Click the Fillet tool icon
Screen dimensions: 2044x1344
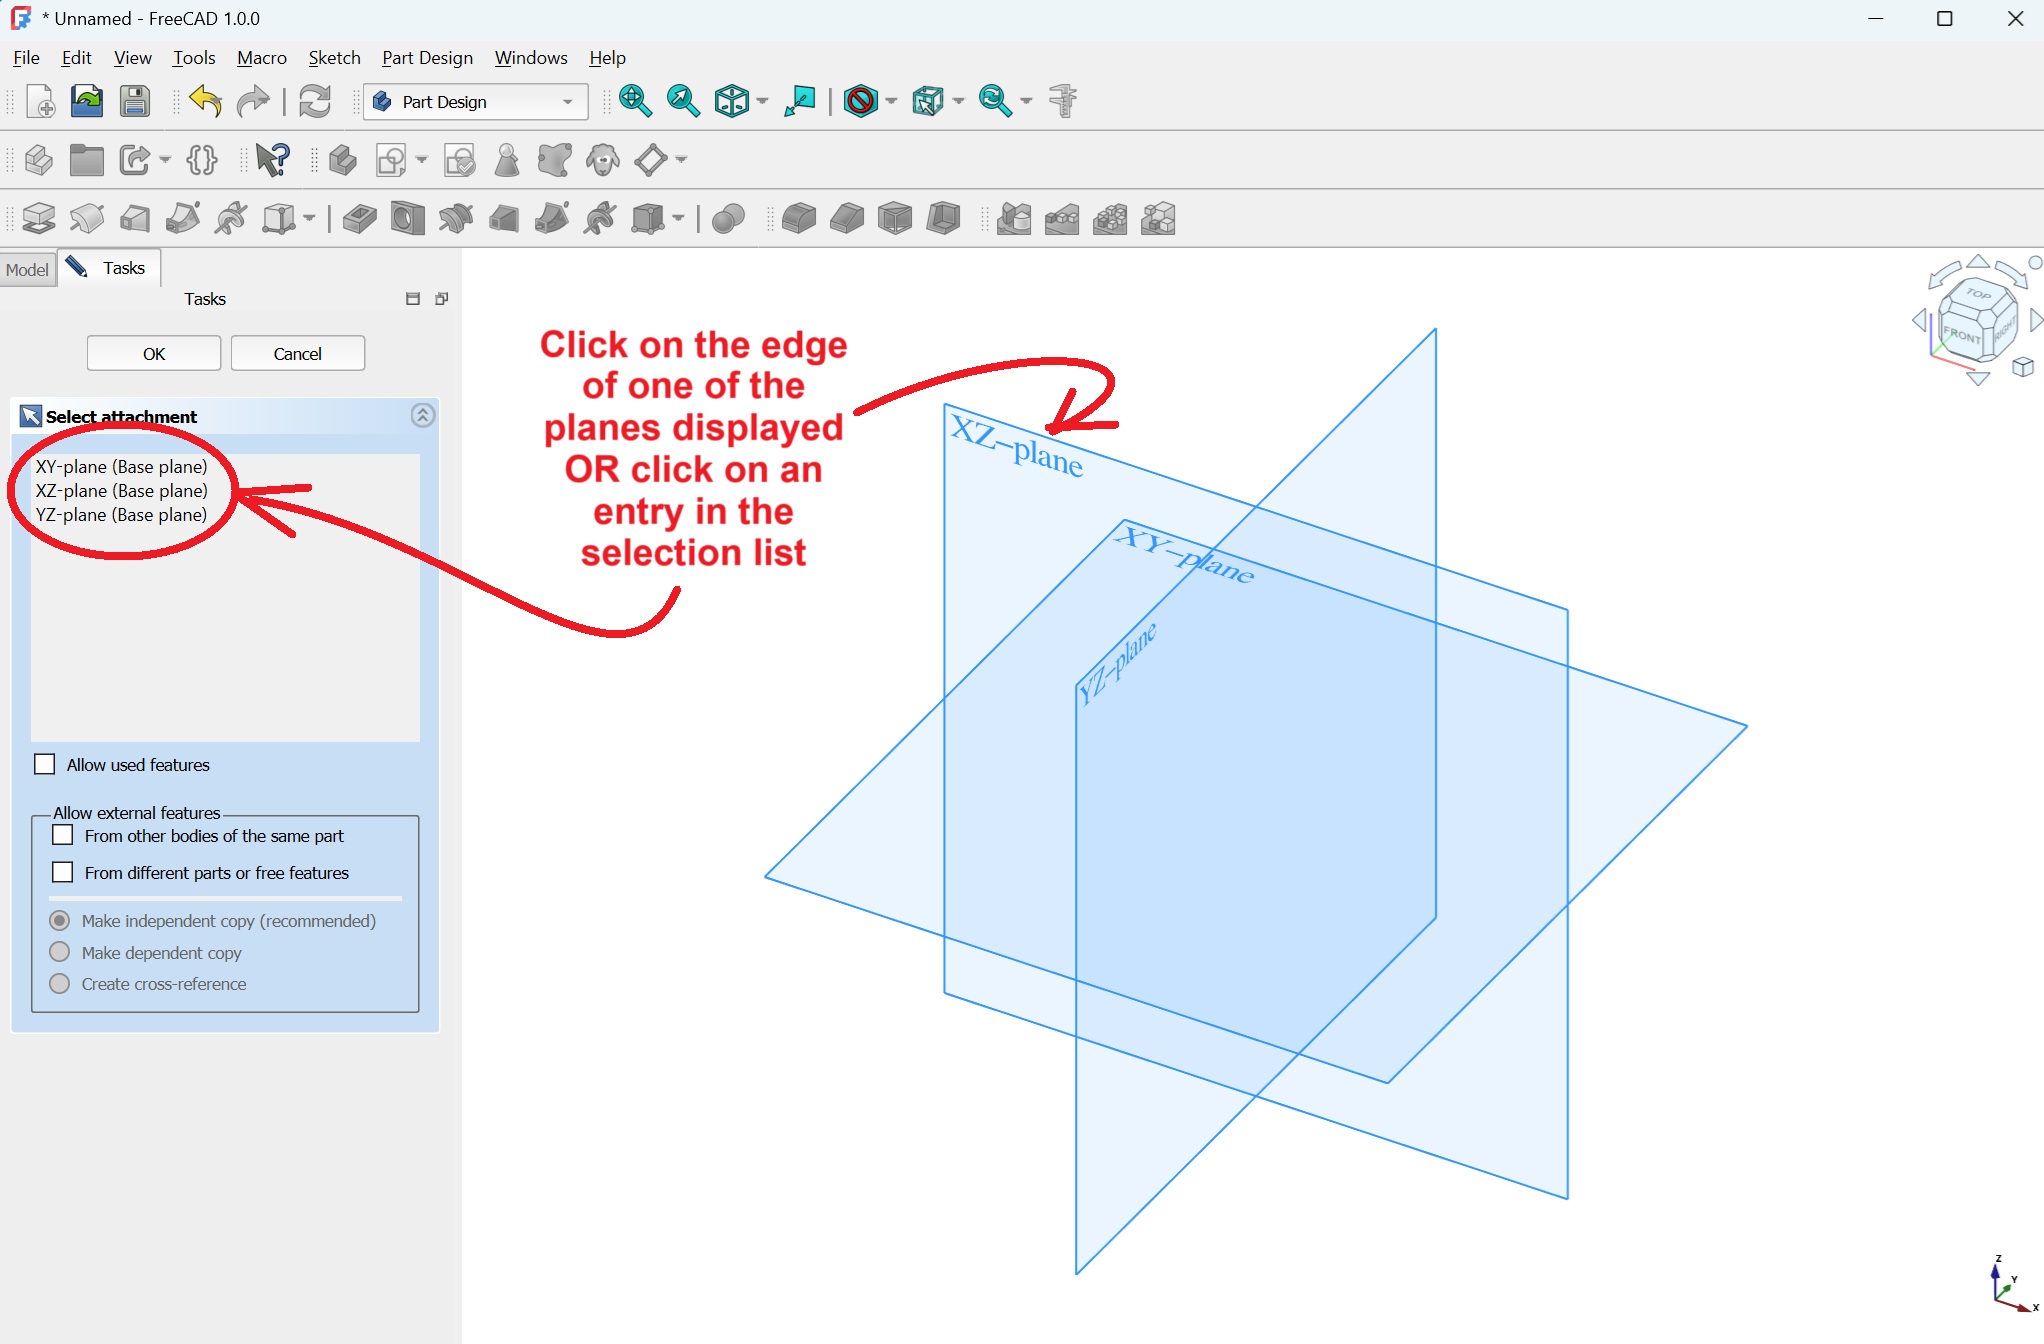pyautogui.click(x=798, y=218)
